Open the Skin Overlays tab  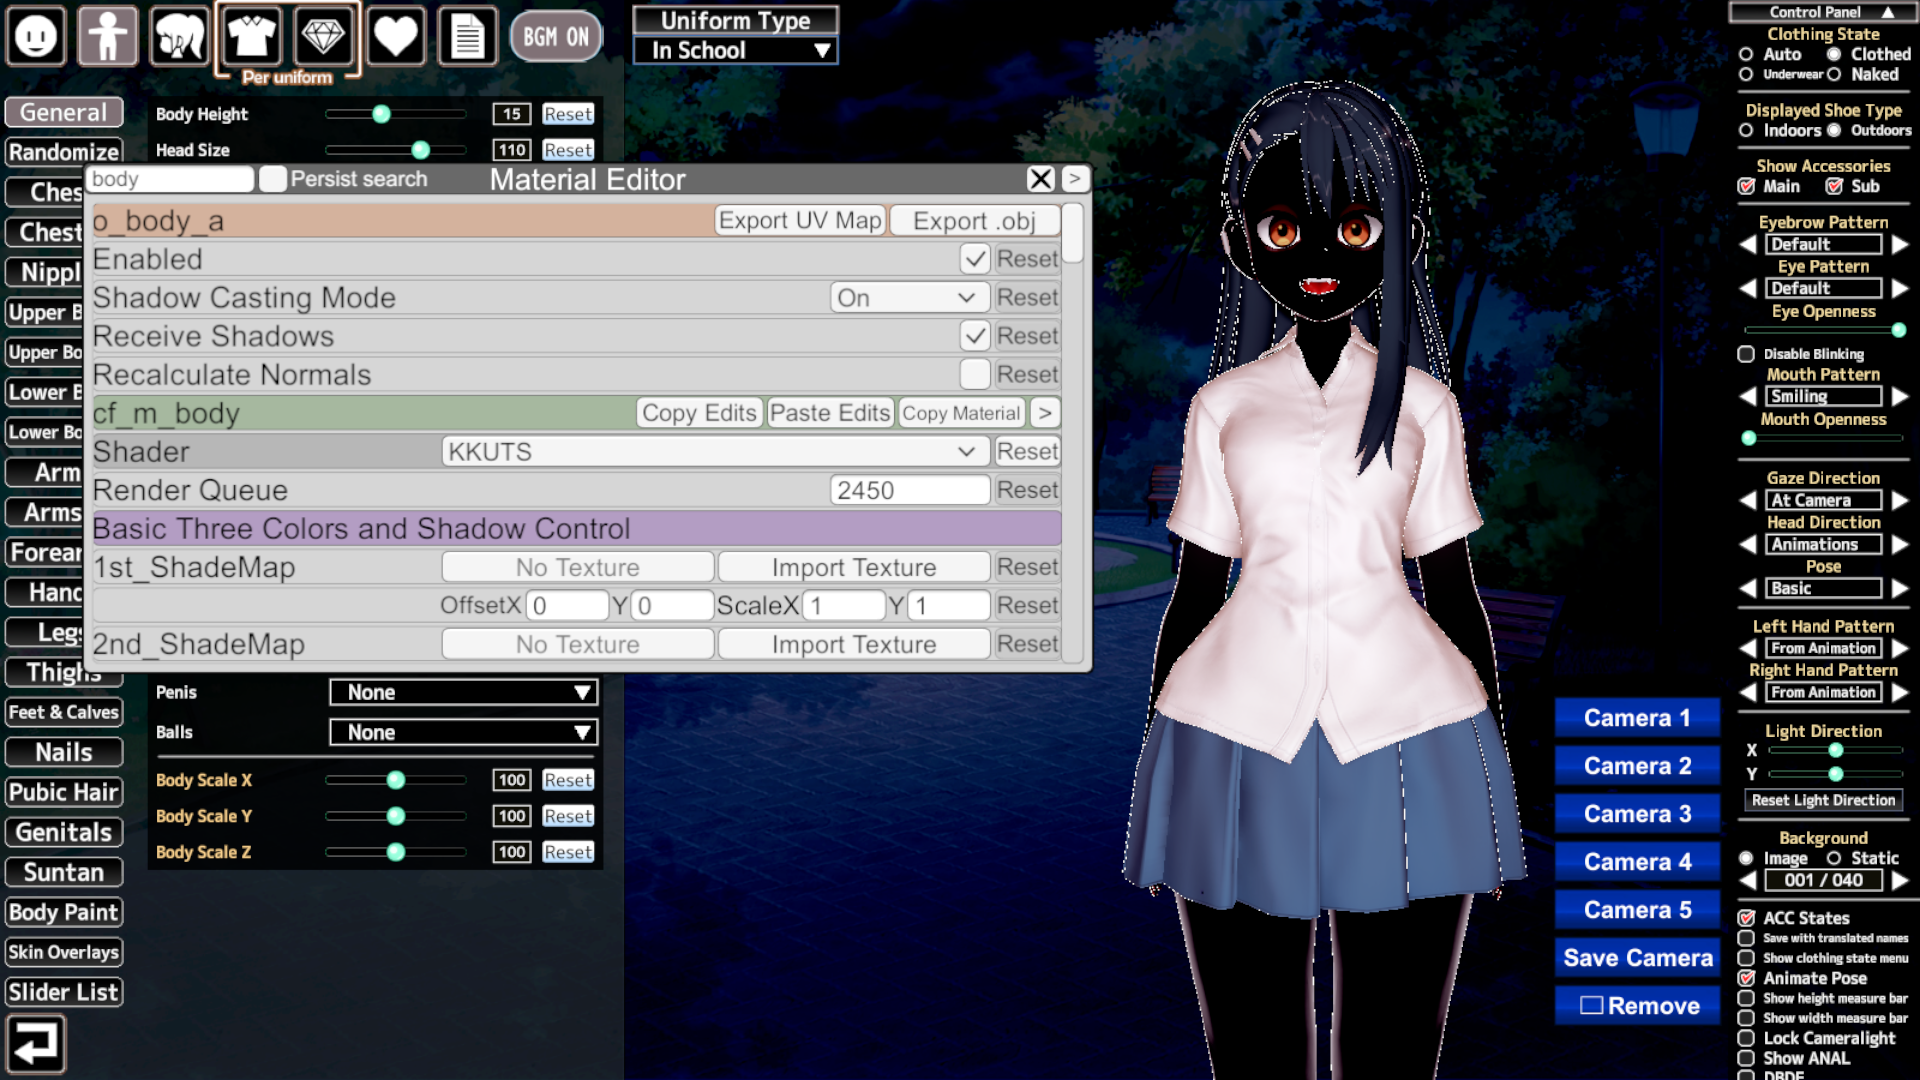pyautogui.click(x=64, y=952)
